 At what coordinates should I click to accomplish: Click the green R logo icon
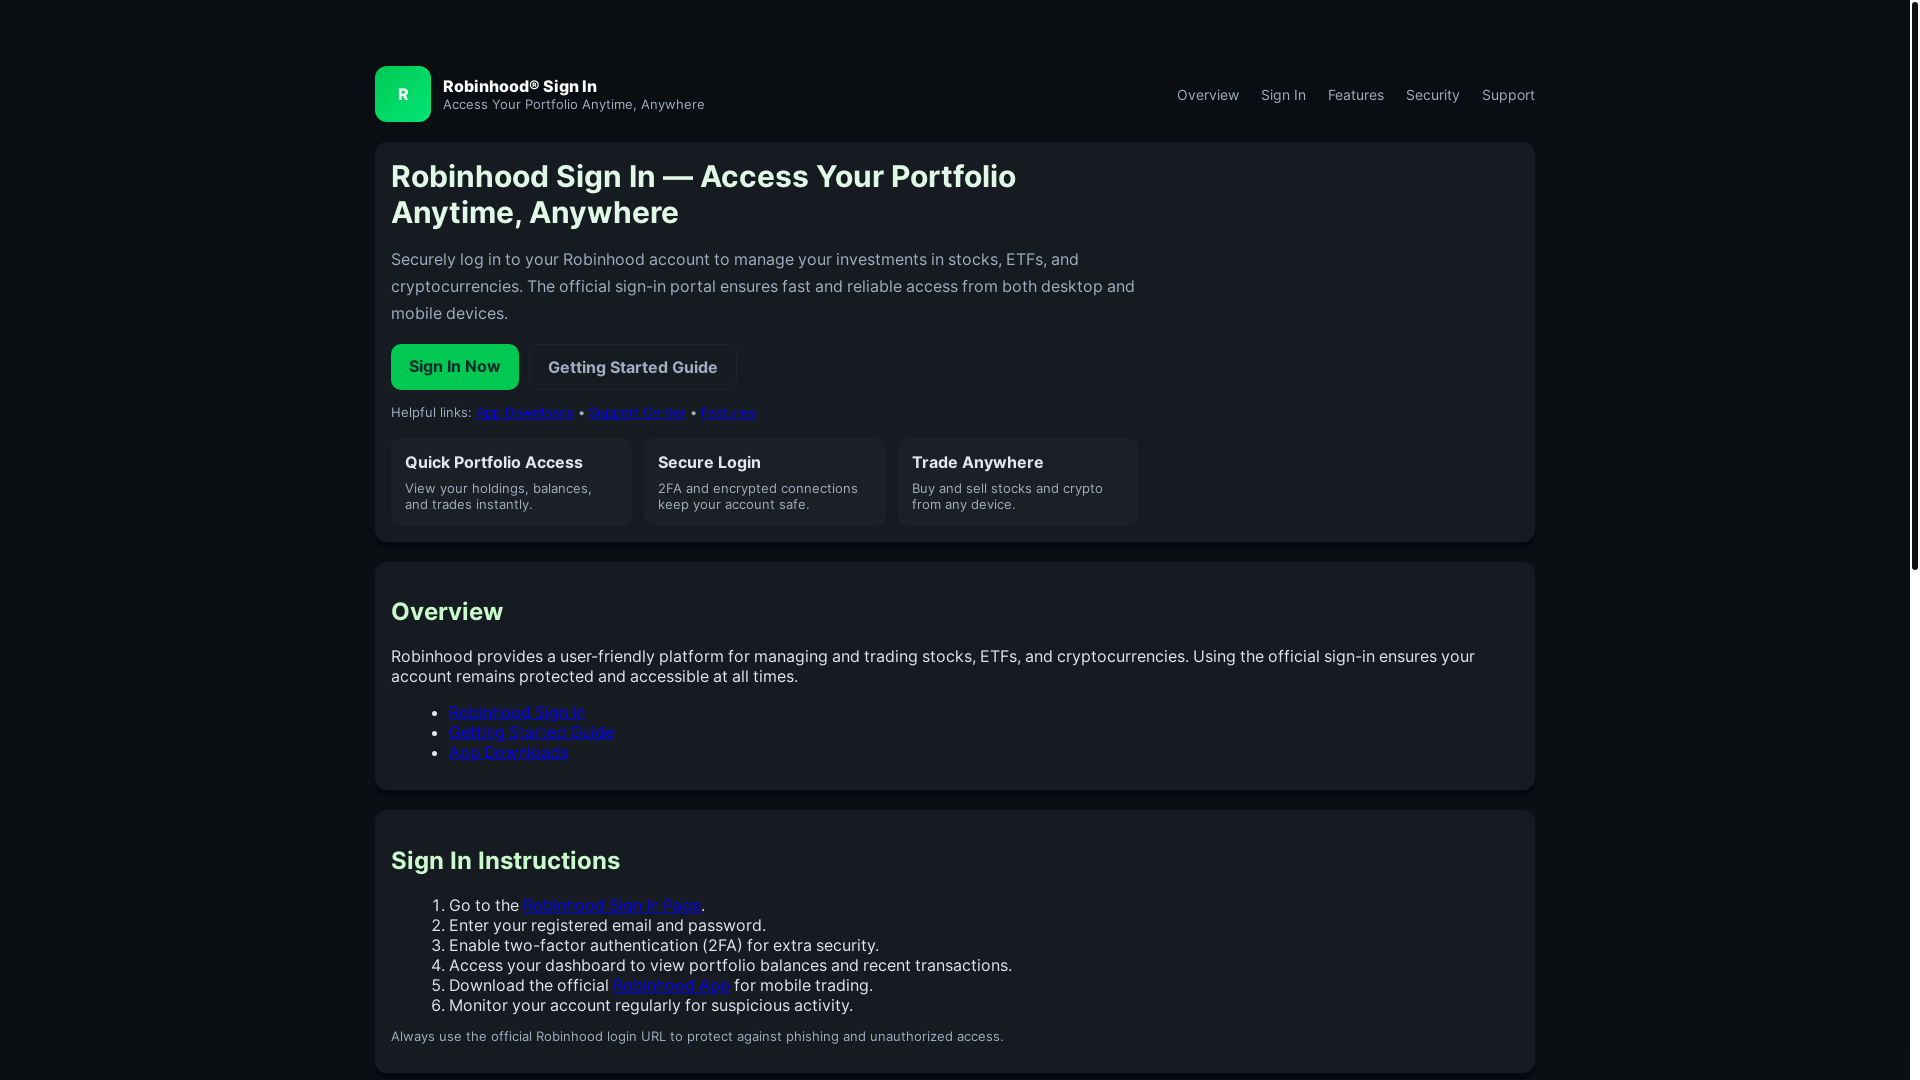click(403, 94)
